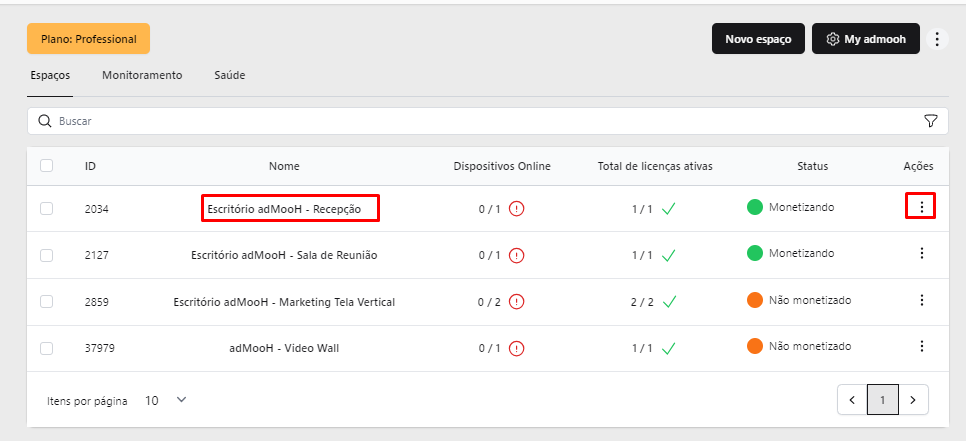The image size is (966, 441).
Task: Click Não monetizado status of ID 2859
Action: [x=810, y=300]
